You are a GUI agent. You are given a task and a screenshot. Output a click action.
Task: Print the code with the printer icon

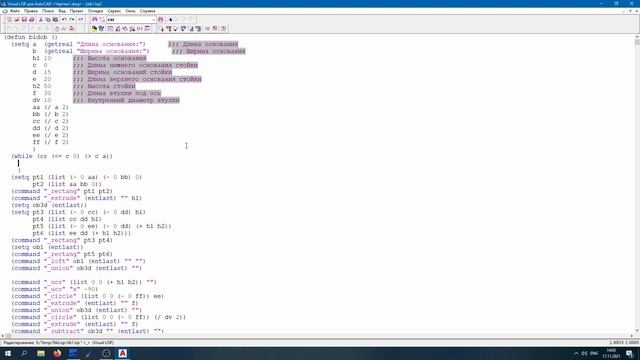coord(31,20)
